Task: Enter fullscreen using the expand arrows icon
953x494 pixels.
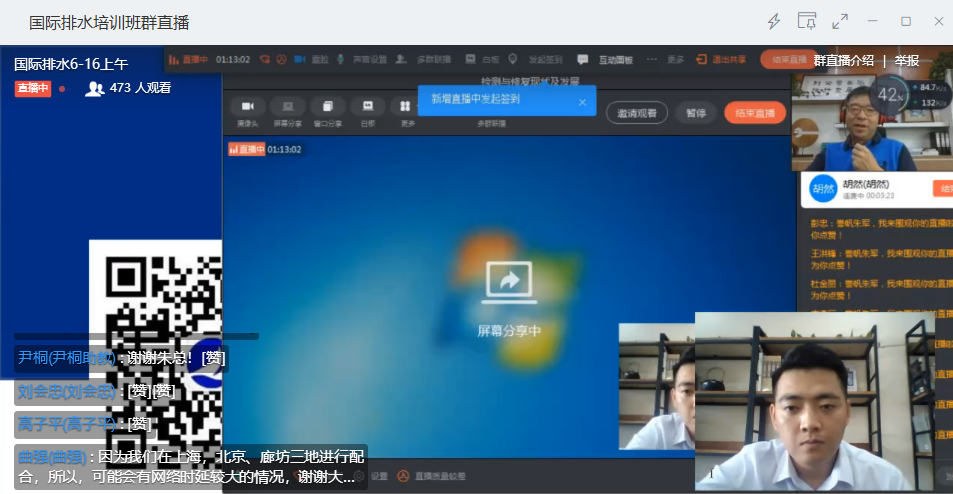Action: click(x=840, y=22)
